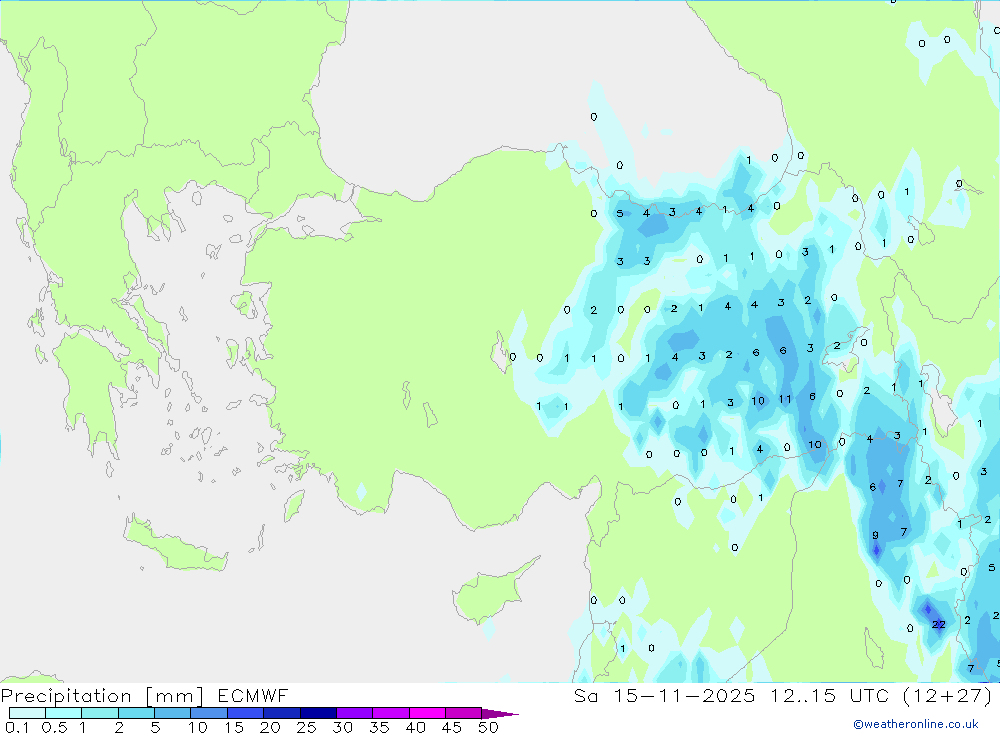
Task: Click the 35–40 mm violet legend swatch
Action: point(391,713)
